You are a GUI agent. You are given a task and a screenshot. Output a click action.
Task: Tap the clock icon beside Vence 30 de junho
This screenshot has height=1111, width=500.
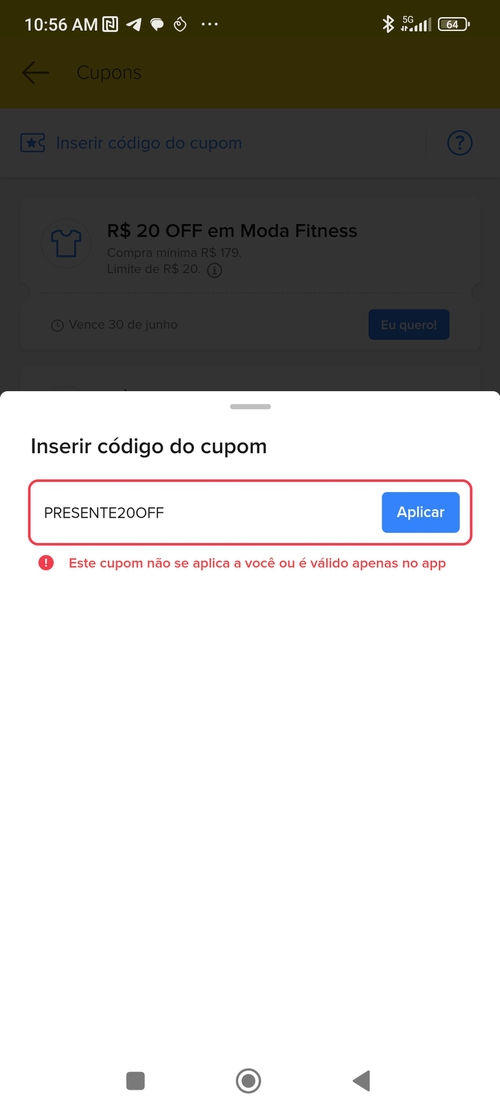57,325
